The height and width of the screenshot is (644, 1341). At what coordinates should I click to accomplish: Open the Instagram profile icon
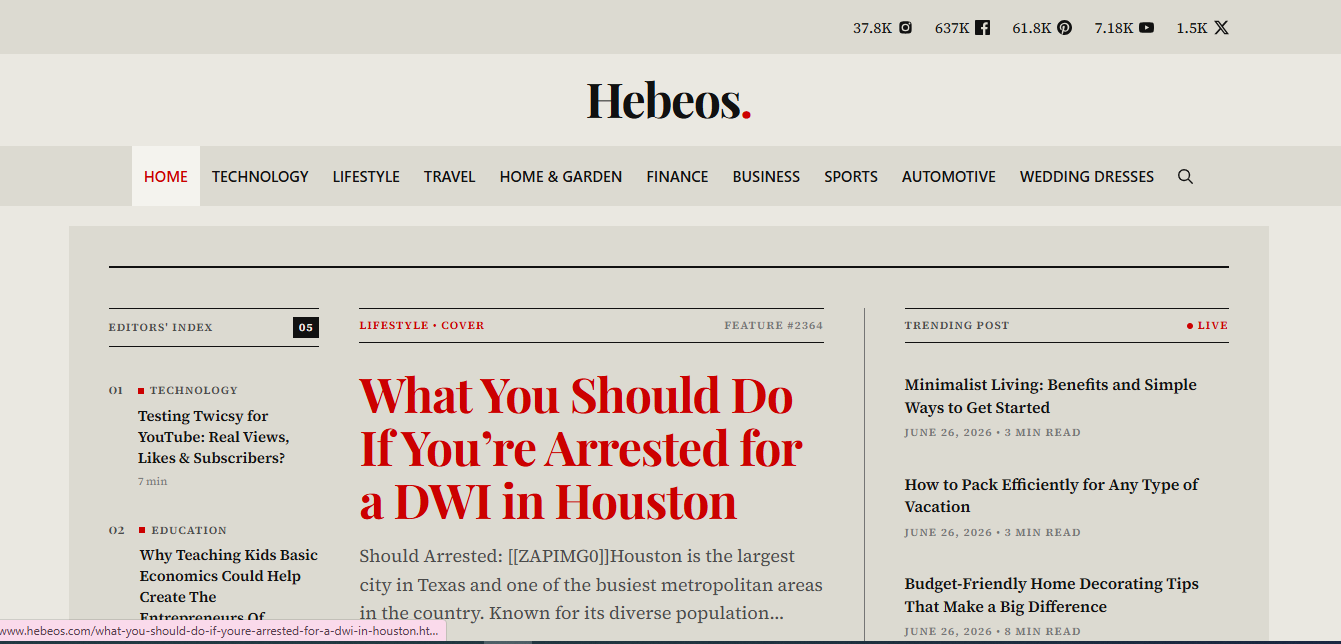[906, 28]
